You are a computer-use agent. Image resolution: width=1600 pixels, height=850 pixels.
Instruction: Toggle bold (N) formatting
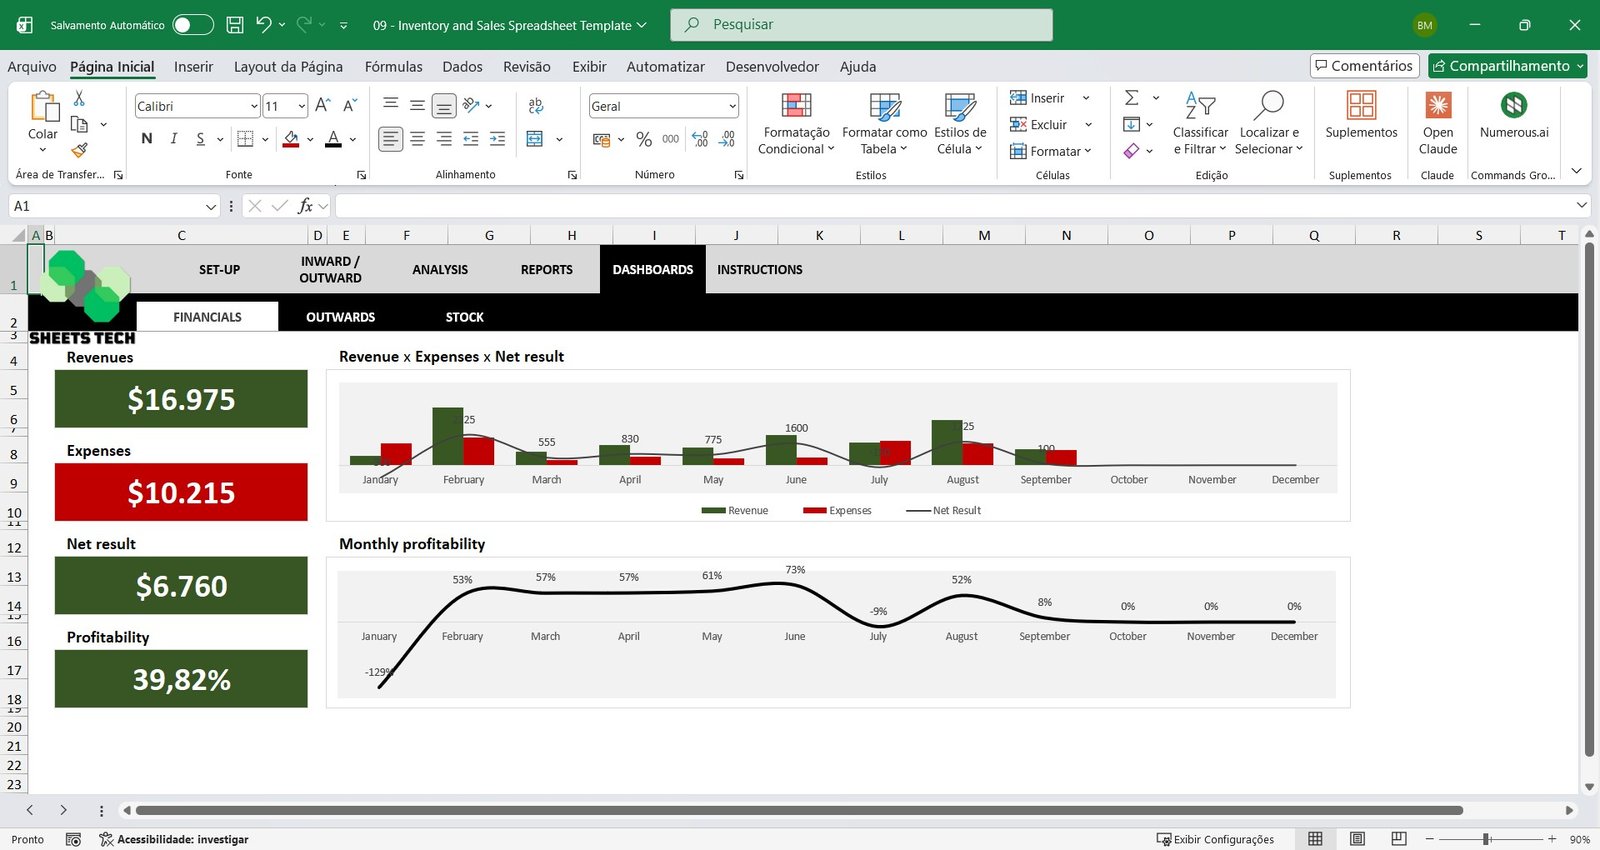147,139
